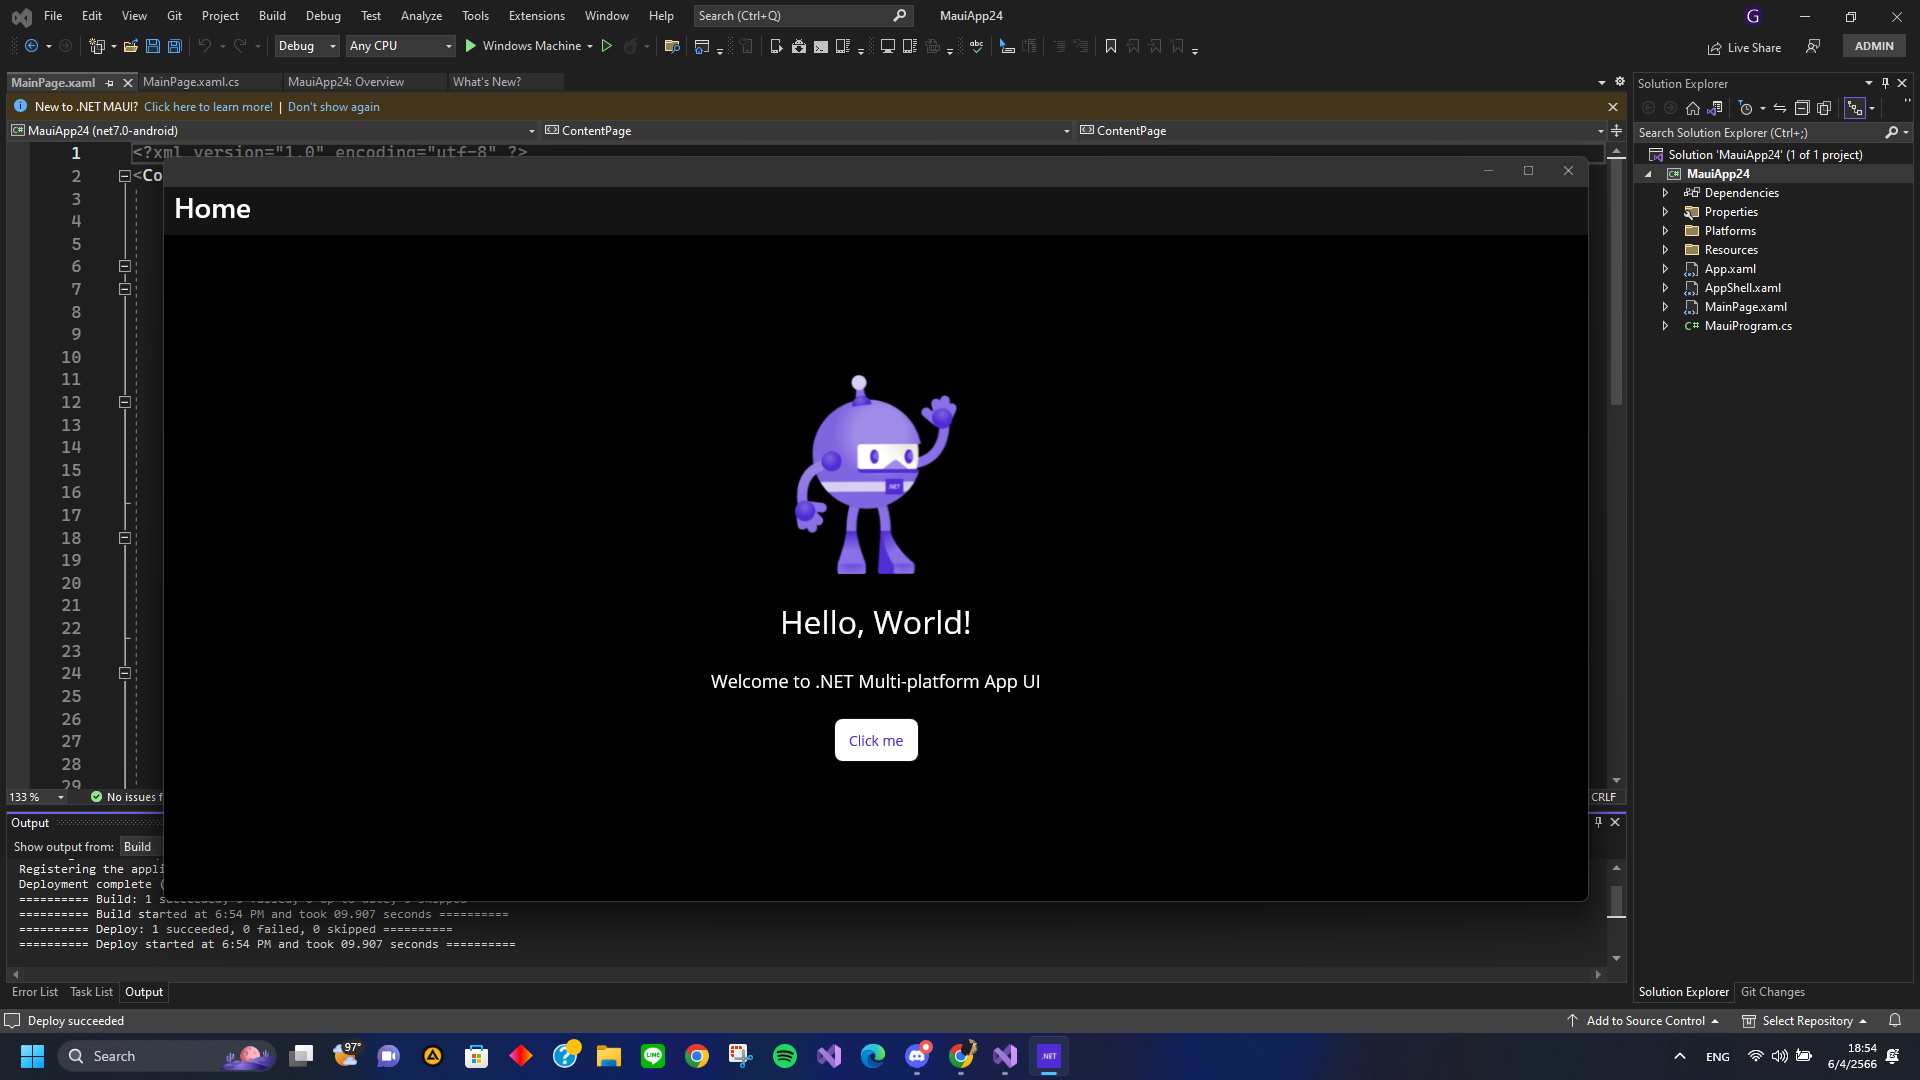Switch to the MainPage.xaml.cs tab
Viewport: 1920px width, 1080px height.
[192, 82]
